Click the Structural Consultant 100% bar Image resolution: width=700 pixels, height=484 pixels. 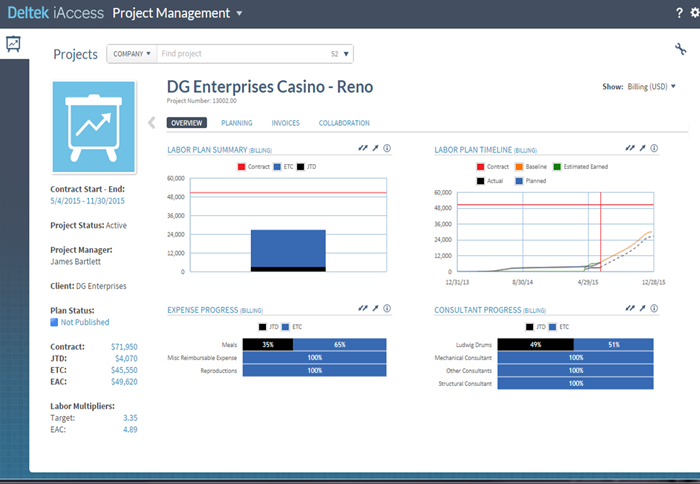[x=575, y=383]
